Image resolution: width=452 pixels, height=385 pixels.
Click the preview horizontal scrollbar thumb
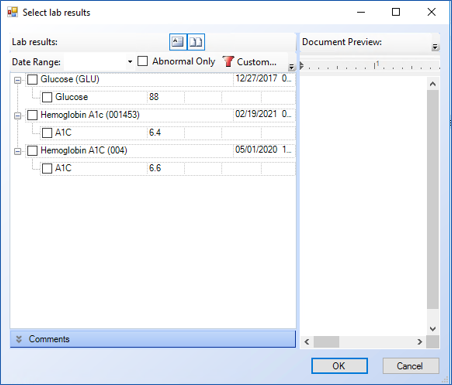click(x=326, y=342)
